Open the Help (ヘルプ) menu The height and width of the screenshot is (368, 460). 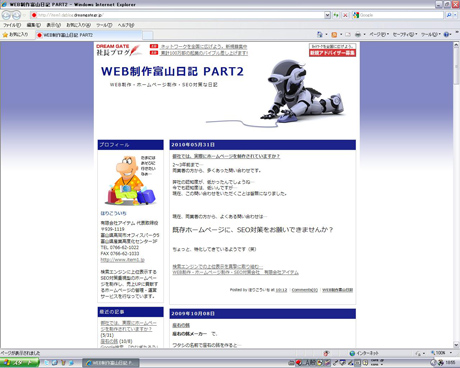tap(126, 25)
